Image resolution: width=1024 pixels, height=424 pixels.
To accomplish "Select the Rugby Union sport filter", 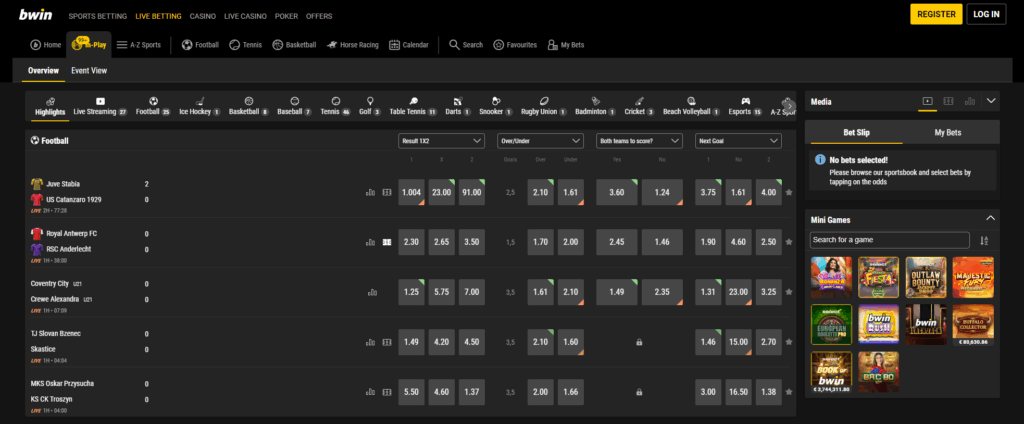I will [x=543, y=106].
